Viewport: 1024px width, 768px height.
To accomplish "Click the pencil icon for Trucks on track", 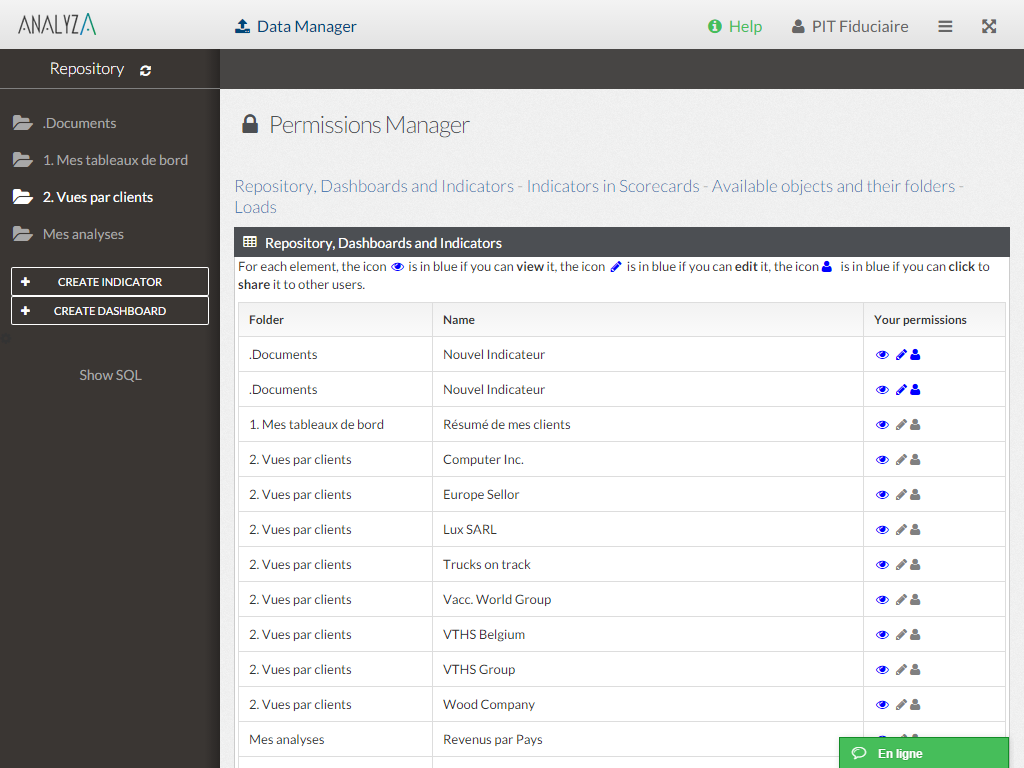I will click(x=901, y=565).
